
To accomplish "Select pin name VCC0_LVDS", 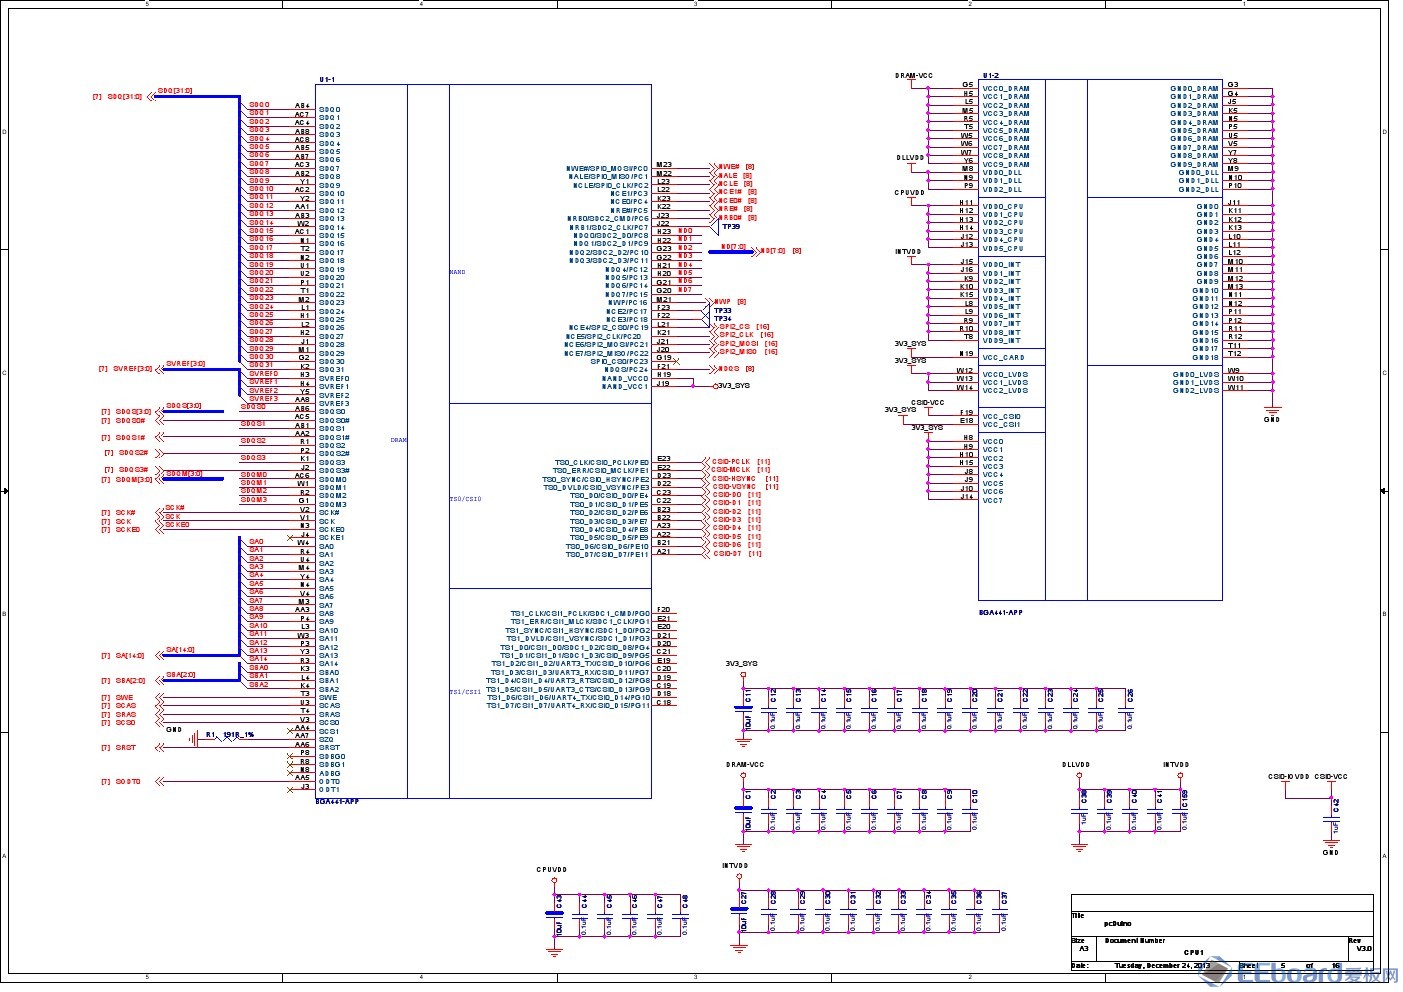I will 1005,374.
